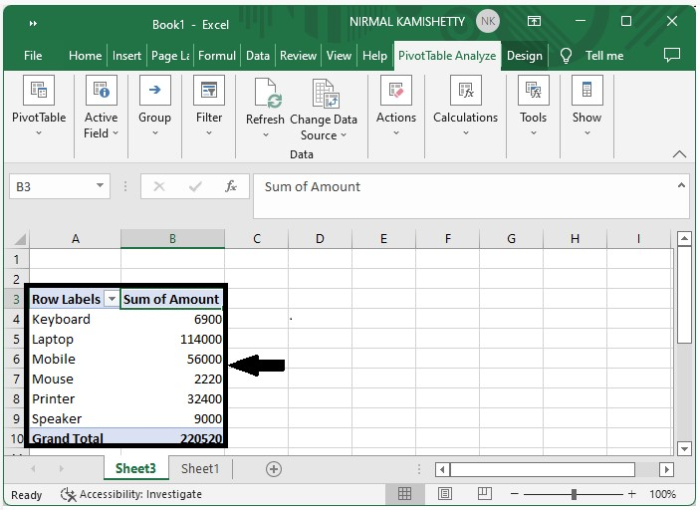Screen dimensions: 700x510
Task: Switch to the Design ribbon tab
Action: pos(524,56)
